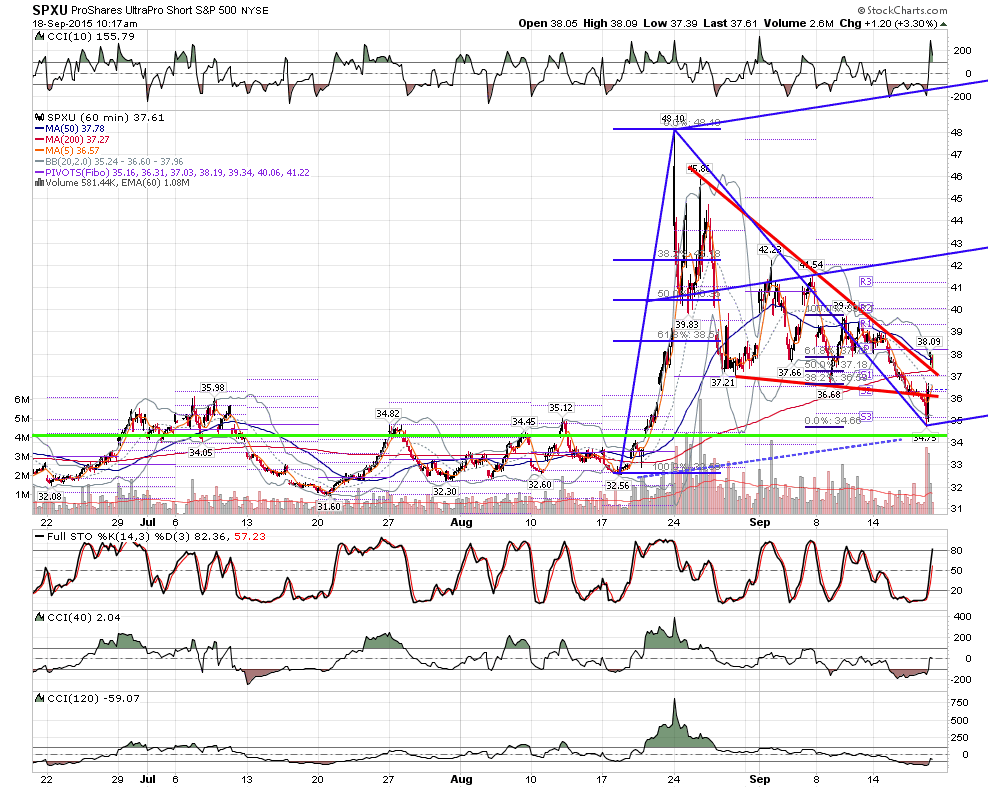Viewport: 988px width, 788px height.
Task: Click the orange MA(5) legend line swatch
Action: point(40,151)
